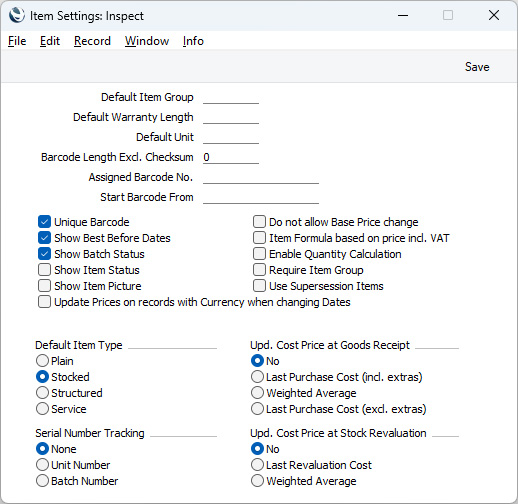Enable the Show Item Picture checkbox
Viewport: 518px width, 504px height.
(44, 286)
